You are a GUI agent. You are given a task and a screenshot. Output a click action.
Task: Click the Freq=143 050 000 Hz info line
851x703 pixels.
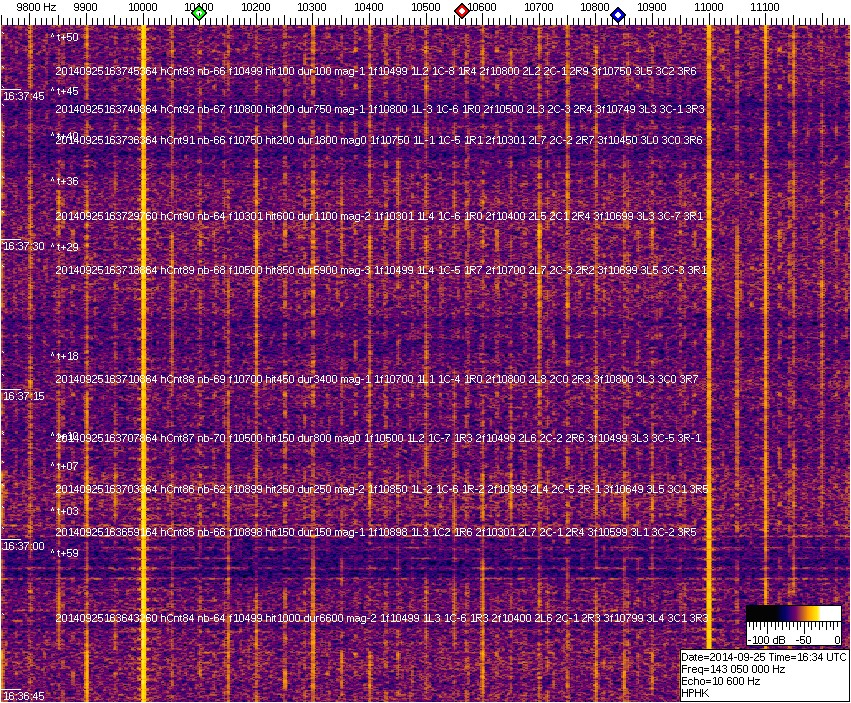pos(734,669)
